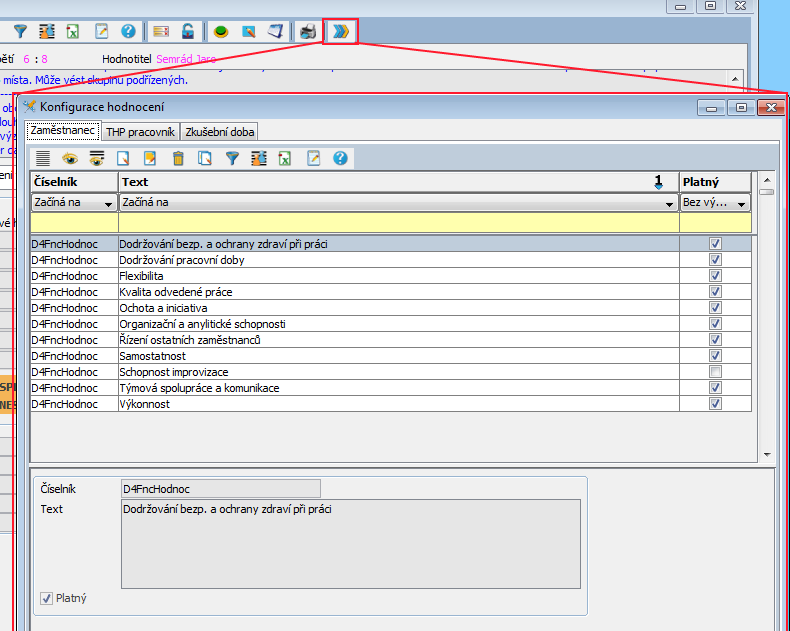Image resolution: width=790 pixels, height=631 pixels.
Task: Switch to Zkušební doba tab
Action: (x=220, y=131)
